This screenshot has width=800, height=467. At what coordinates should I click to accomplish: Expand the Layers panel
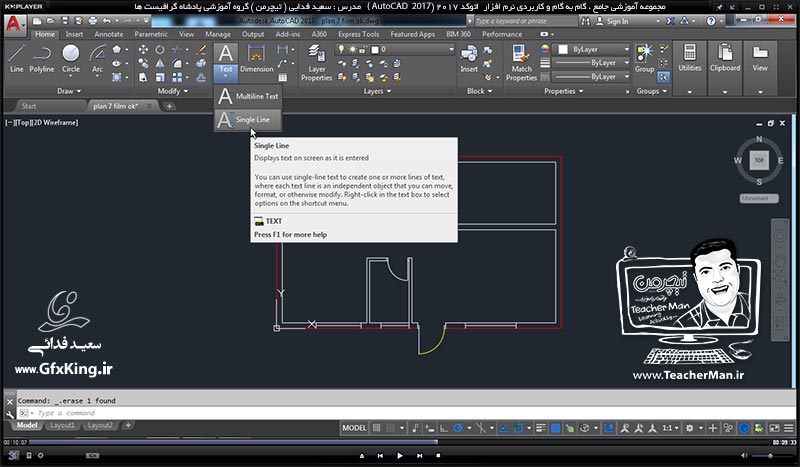[x=377, y=91]
